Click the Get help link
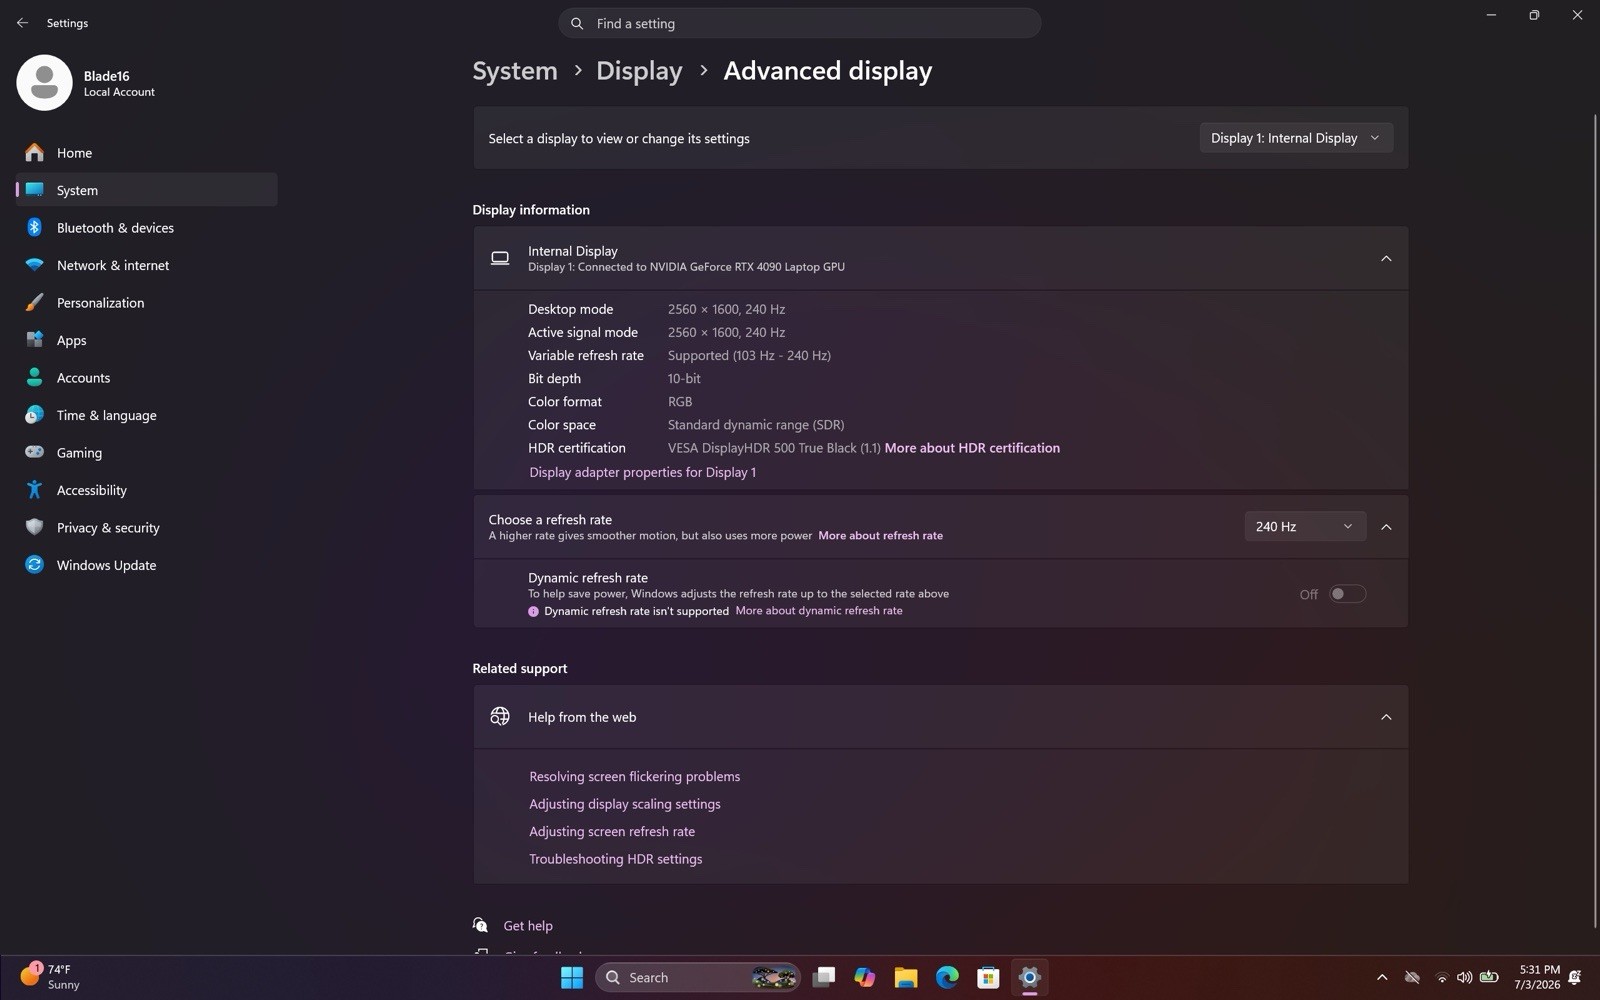The image size is (1600, 1000). pos(528,926)
